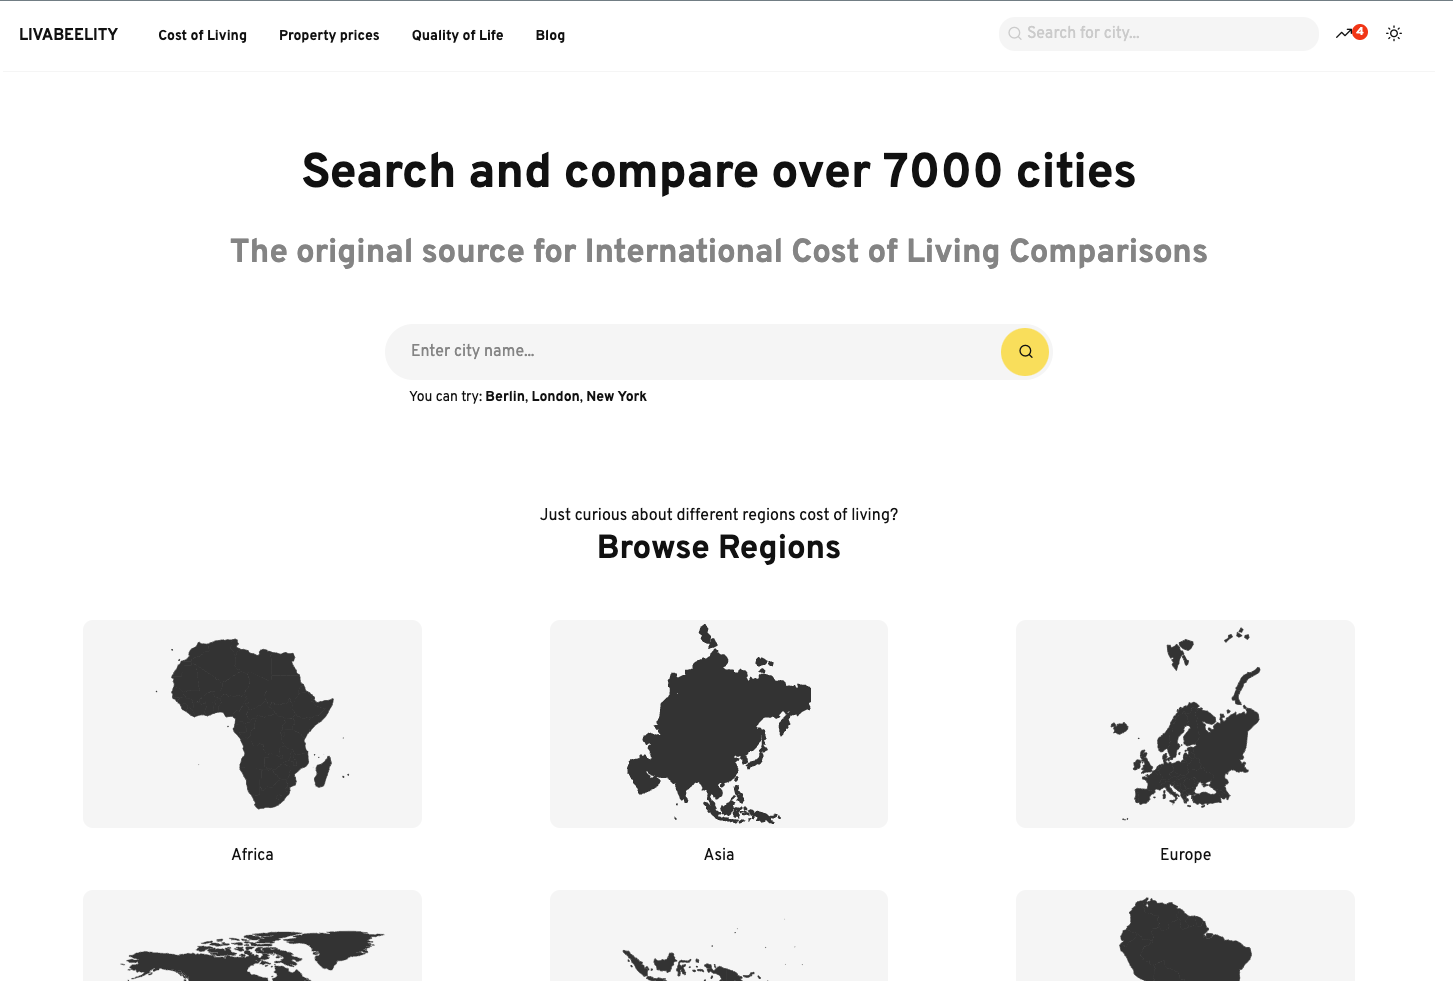
Task: Open the Oceania islands map card
Action: click(x=719, y=936)
